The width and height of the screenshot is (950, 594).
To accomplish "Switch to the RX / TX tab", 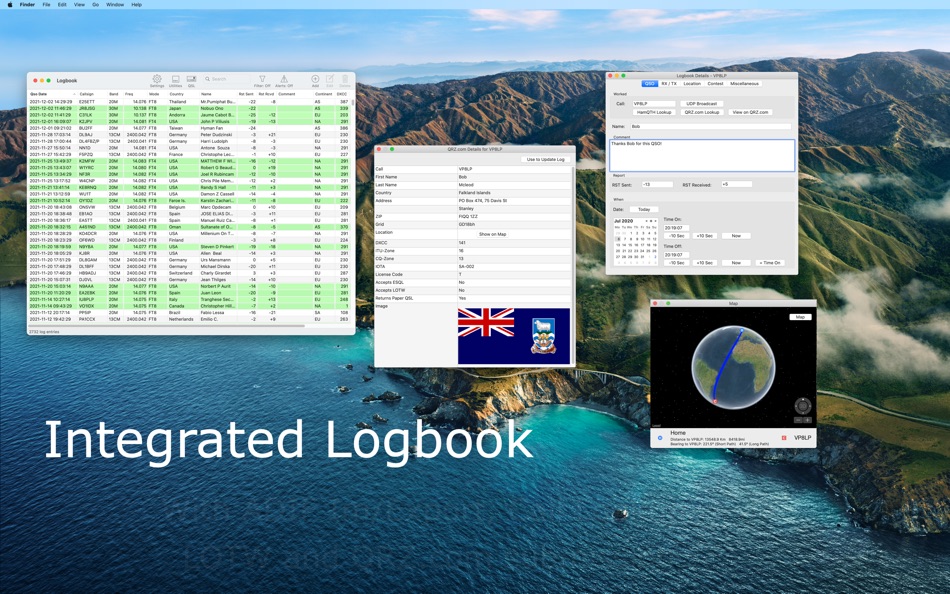I will [669, 84].
